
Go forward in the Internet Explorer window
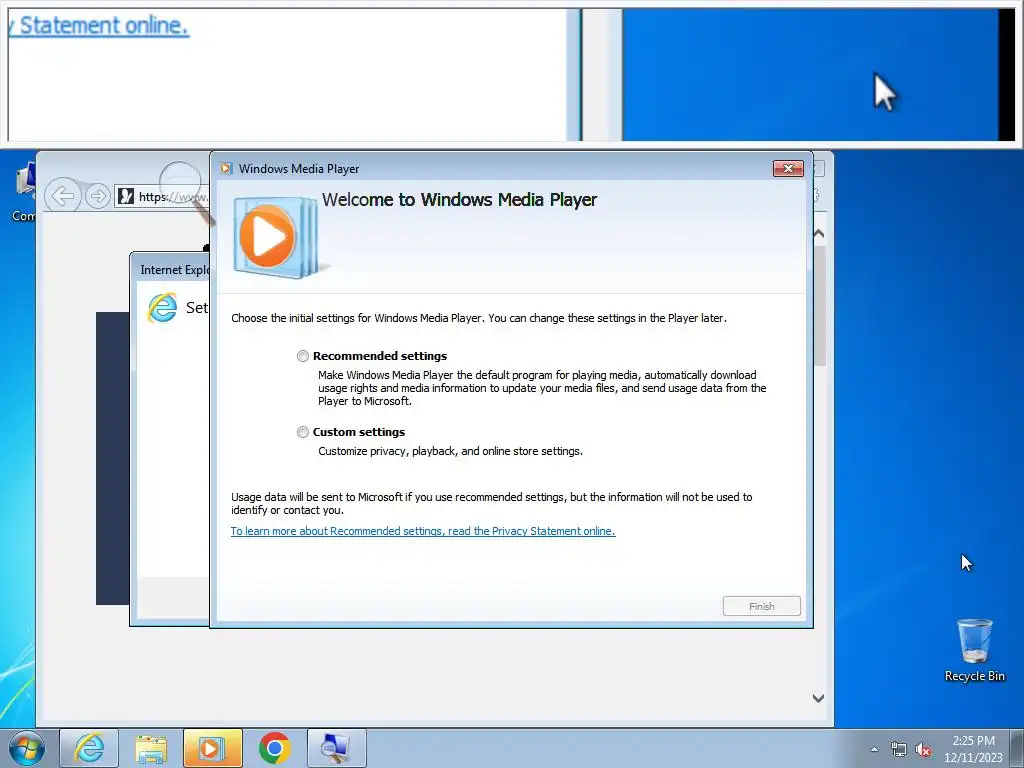(97, 196)
